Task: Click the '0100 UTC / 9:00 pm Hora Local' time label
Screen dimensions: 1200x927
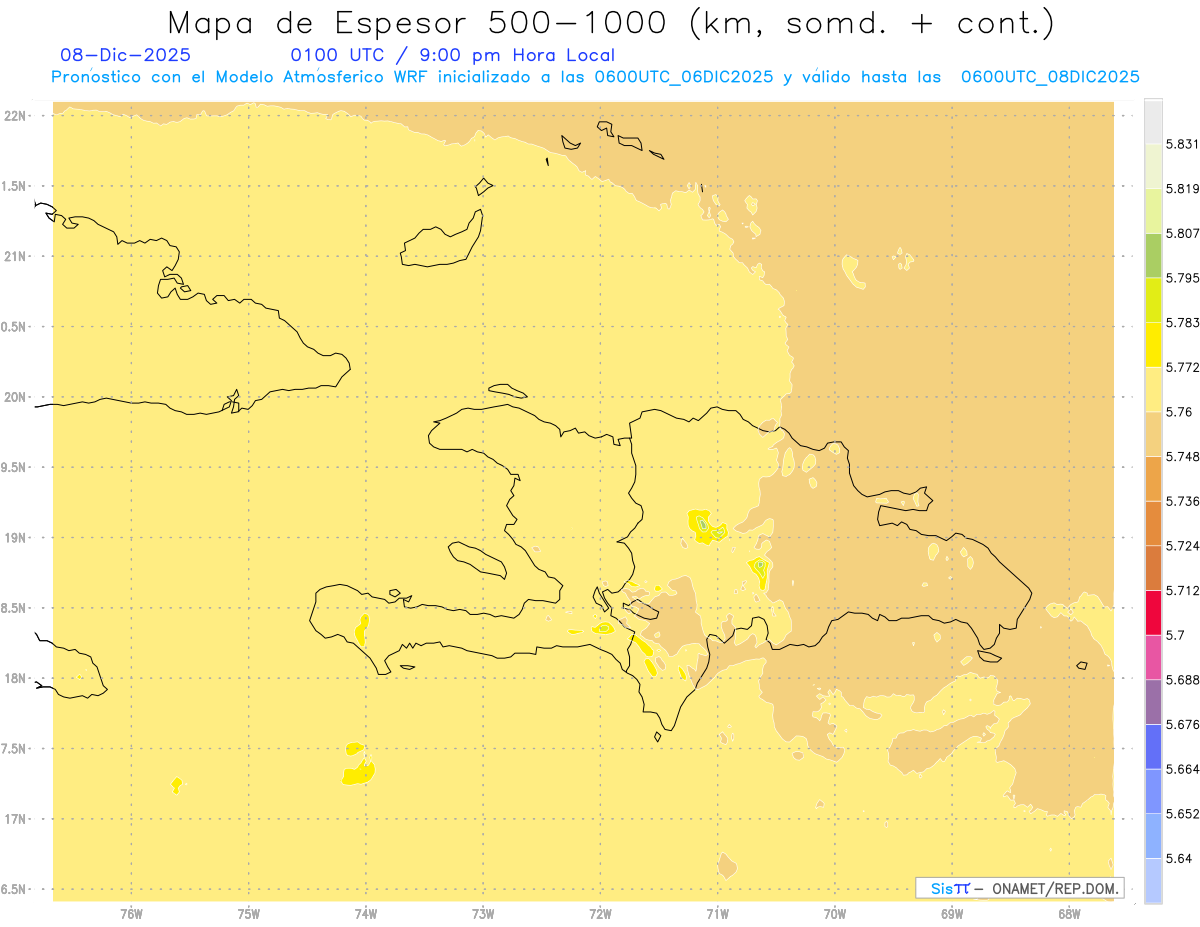Action: pos(453,55)
